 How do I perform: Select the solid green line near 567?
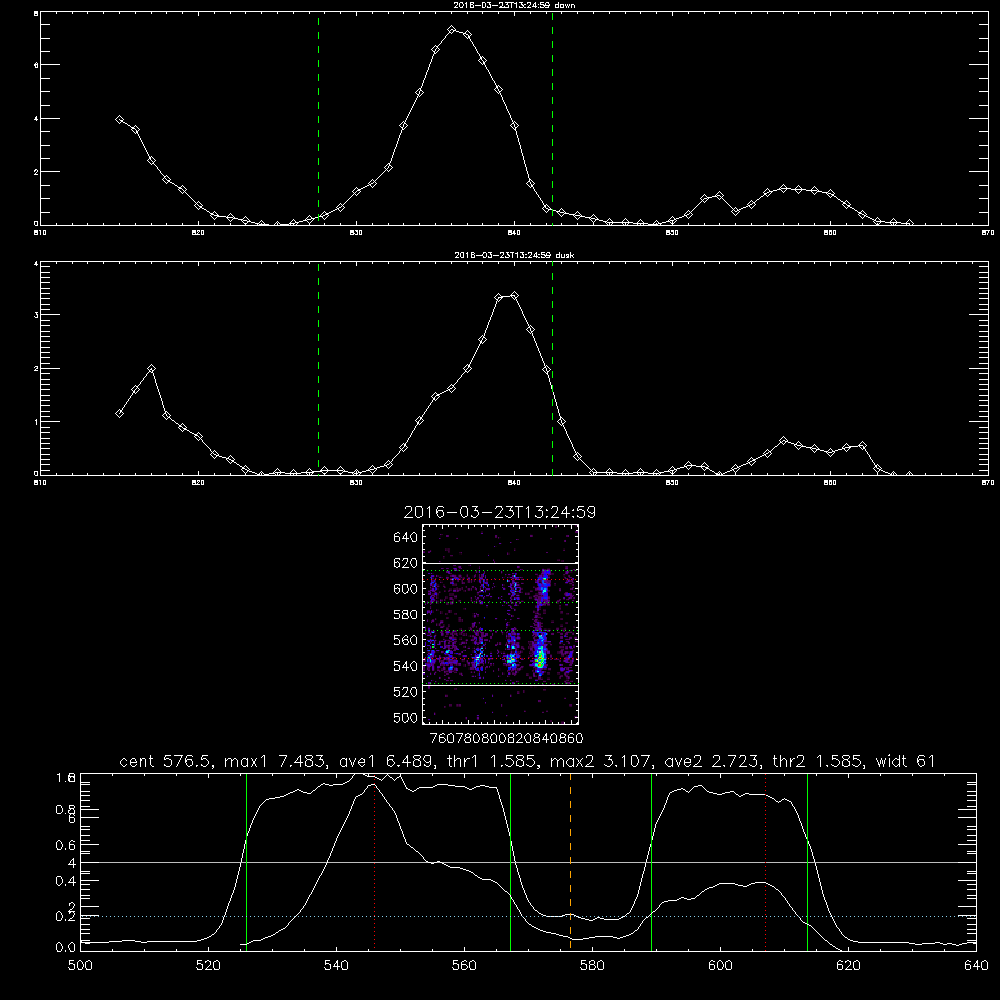[510, 862]
